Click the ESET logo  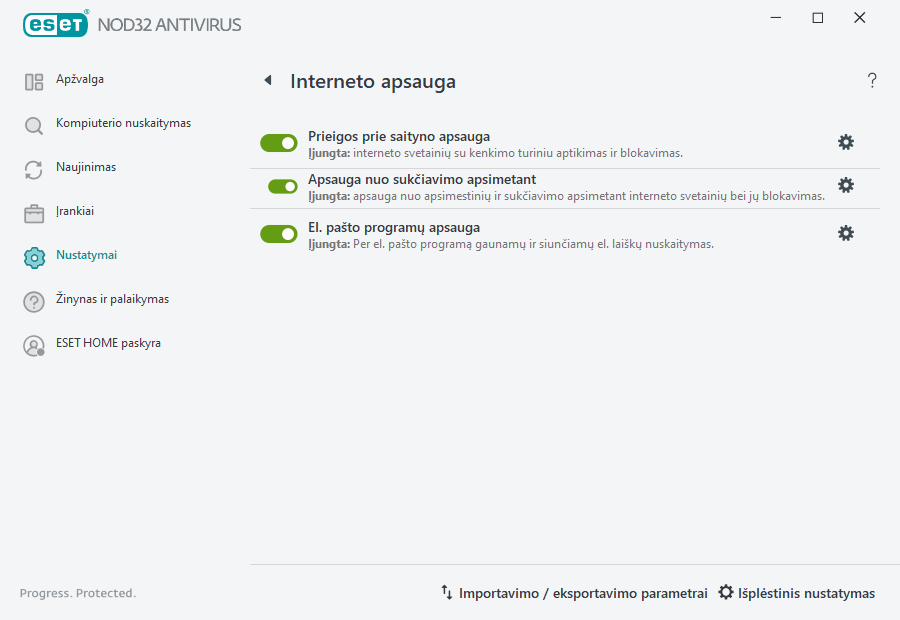[55, 24]
